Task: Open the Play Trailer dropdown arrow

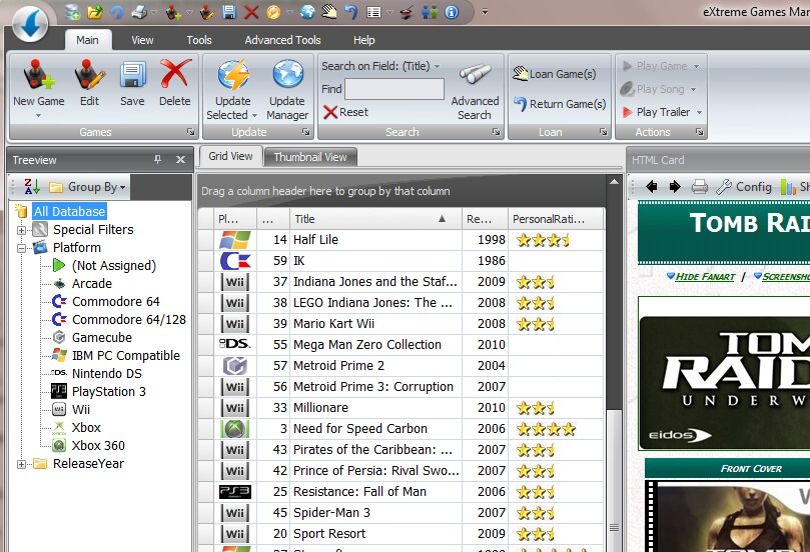Action: coord(699,112)
